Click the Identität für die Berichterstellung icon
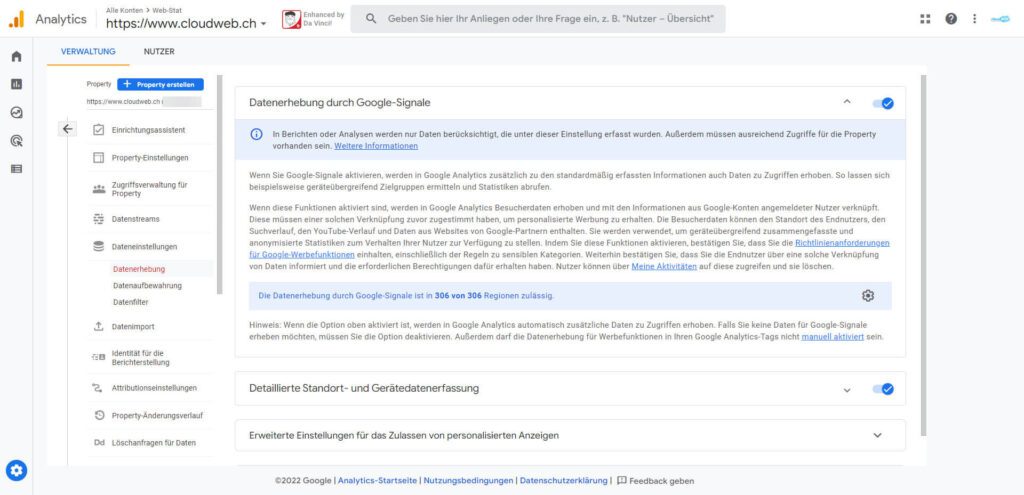1024x495 pixels. pyautogui.click(x=99, y=357)
